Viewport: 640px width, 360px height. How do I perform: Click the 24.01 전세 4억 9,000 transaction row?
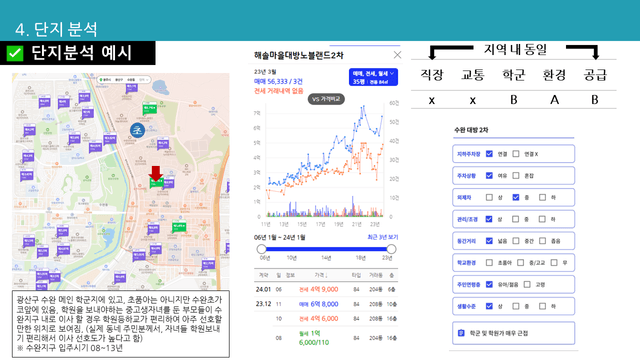[326, 289]
